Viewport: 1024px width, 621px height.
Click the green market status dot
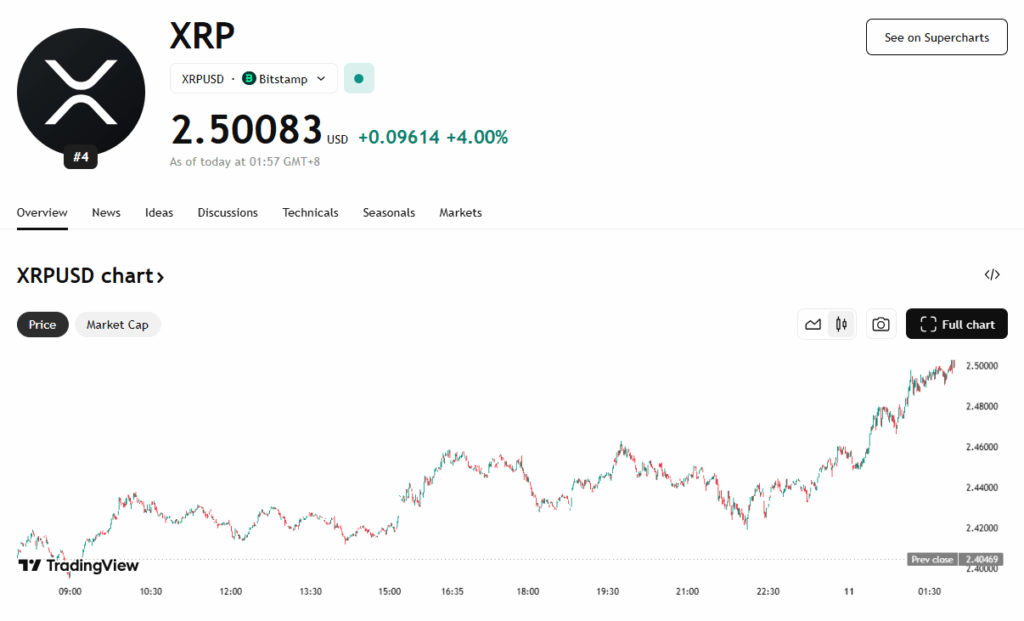point(359,78)
